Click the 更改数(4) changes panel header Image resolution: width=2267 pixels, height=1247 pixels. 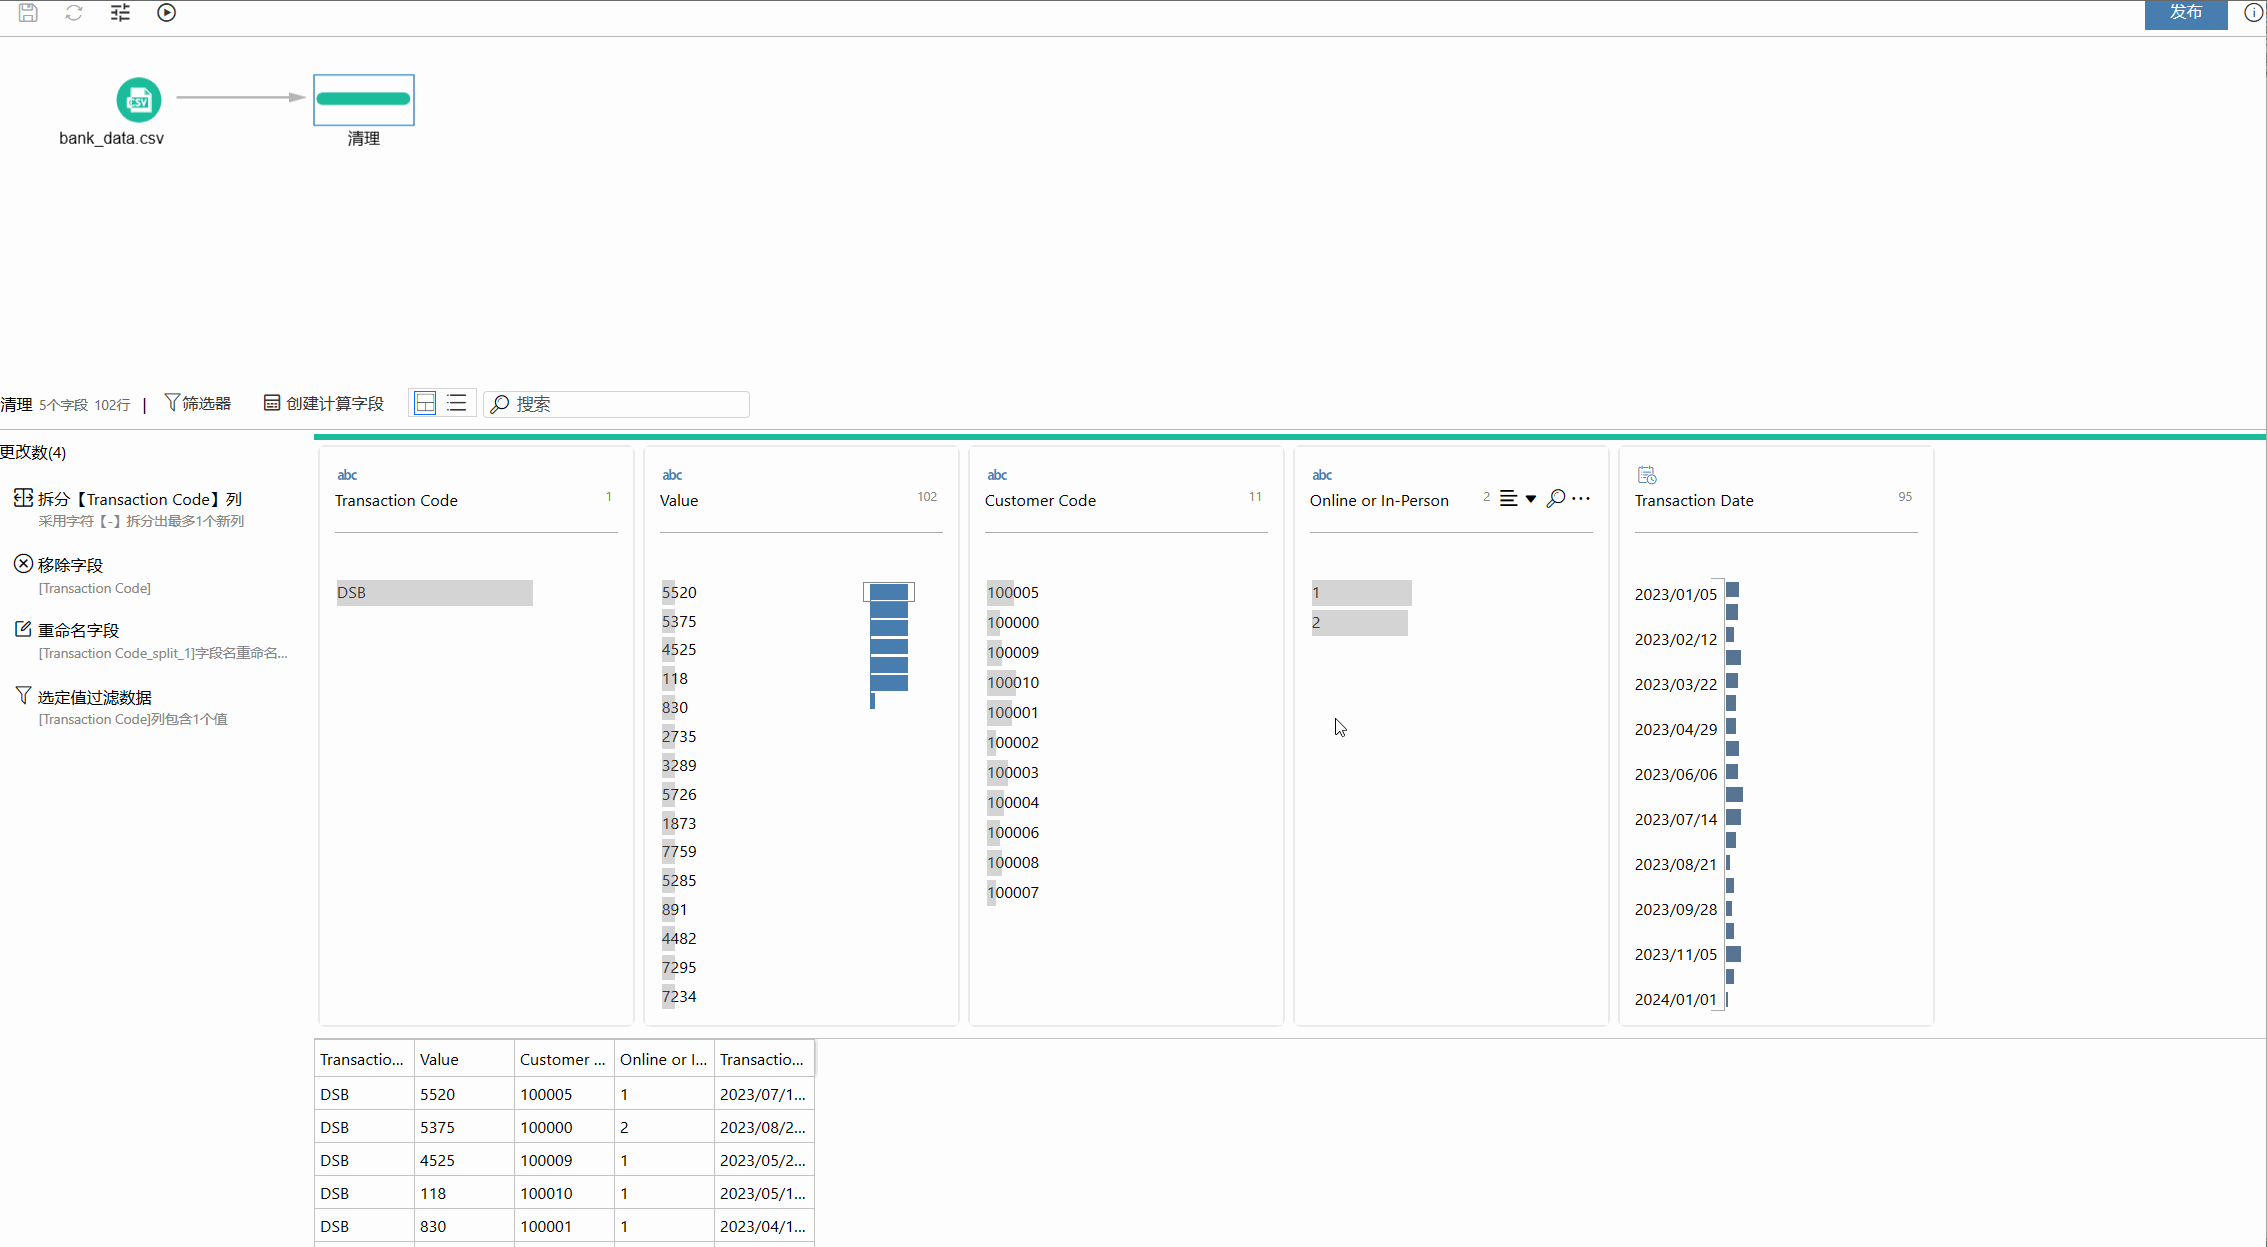point(33,452)
